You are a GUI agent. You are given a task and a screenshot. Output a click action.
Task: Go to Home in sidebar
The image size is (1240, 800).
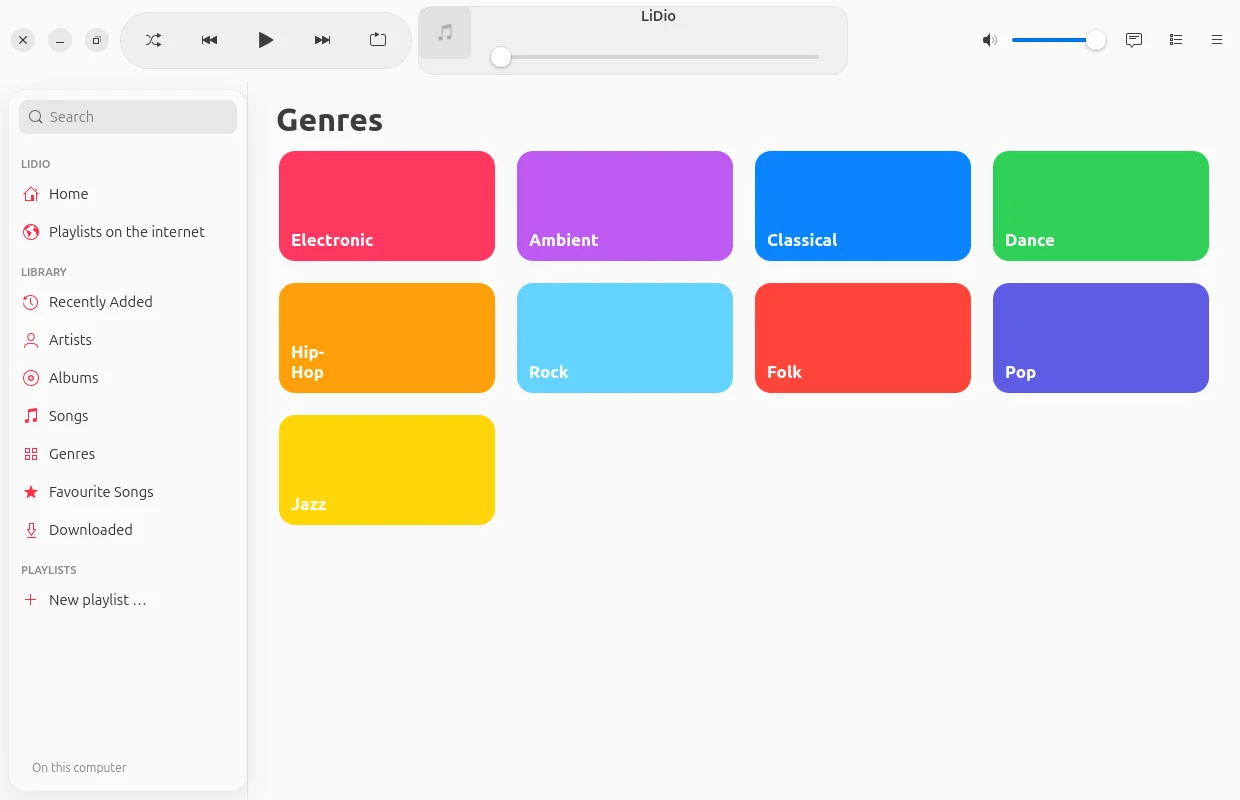(128, 194)
